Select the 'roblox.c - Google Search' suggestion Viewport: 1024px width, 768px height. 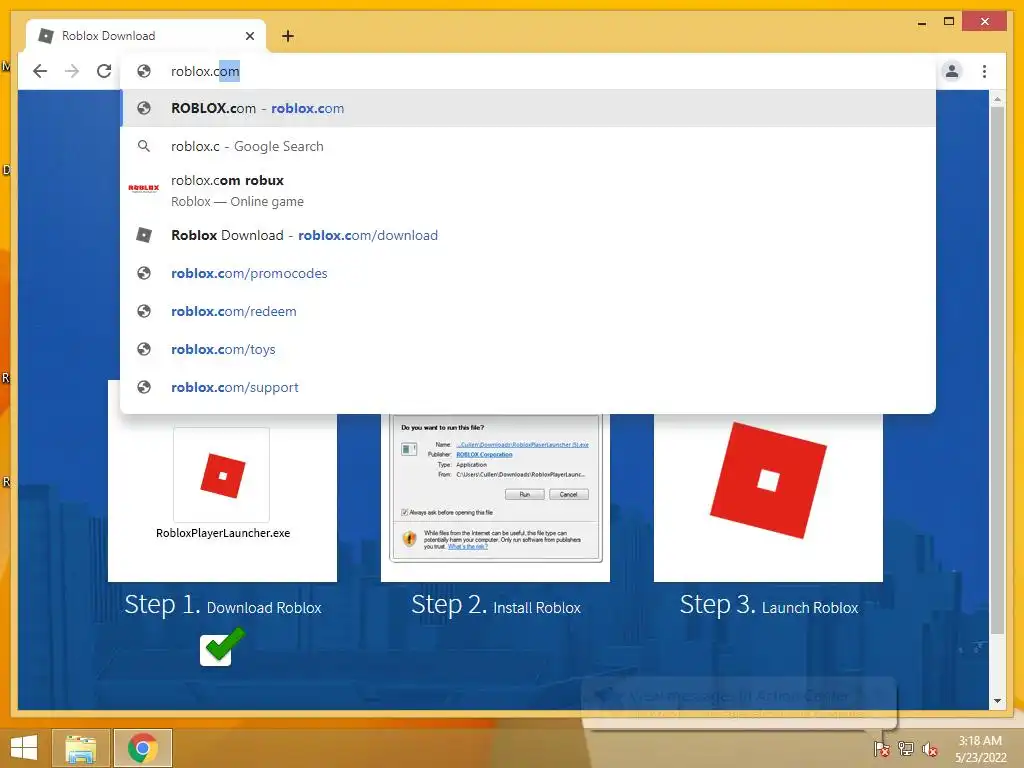(528, 146)
